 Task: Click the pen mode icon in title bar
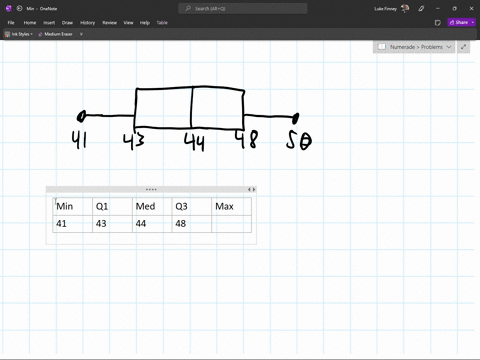421,9
